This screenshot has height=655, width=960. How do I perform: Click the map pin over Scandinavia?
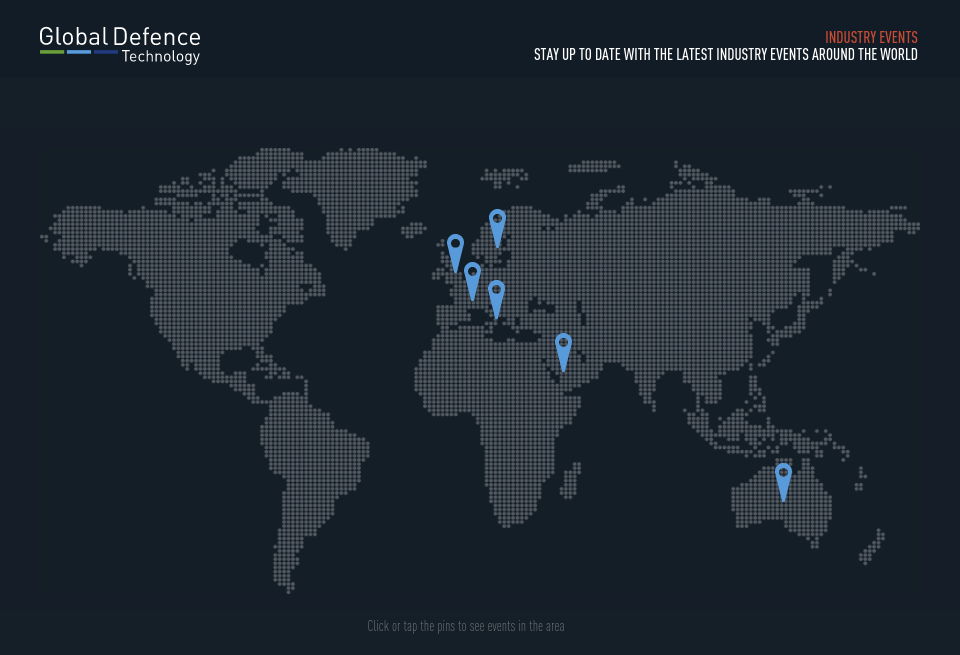[497, 223]
